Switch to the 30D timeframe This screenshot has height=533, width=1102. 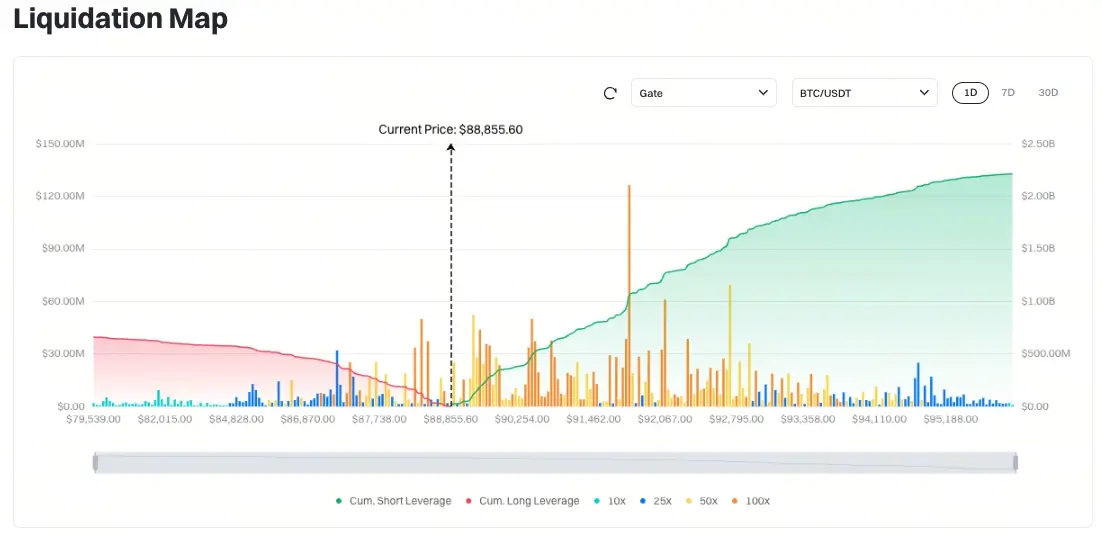tap(1048, 93)
